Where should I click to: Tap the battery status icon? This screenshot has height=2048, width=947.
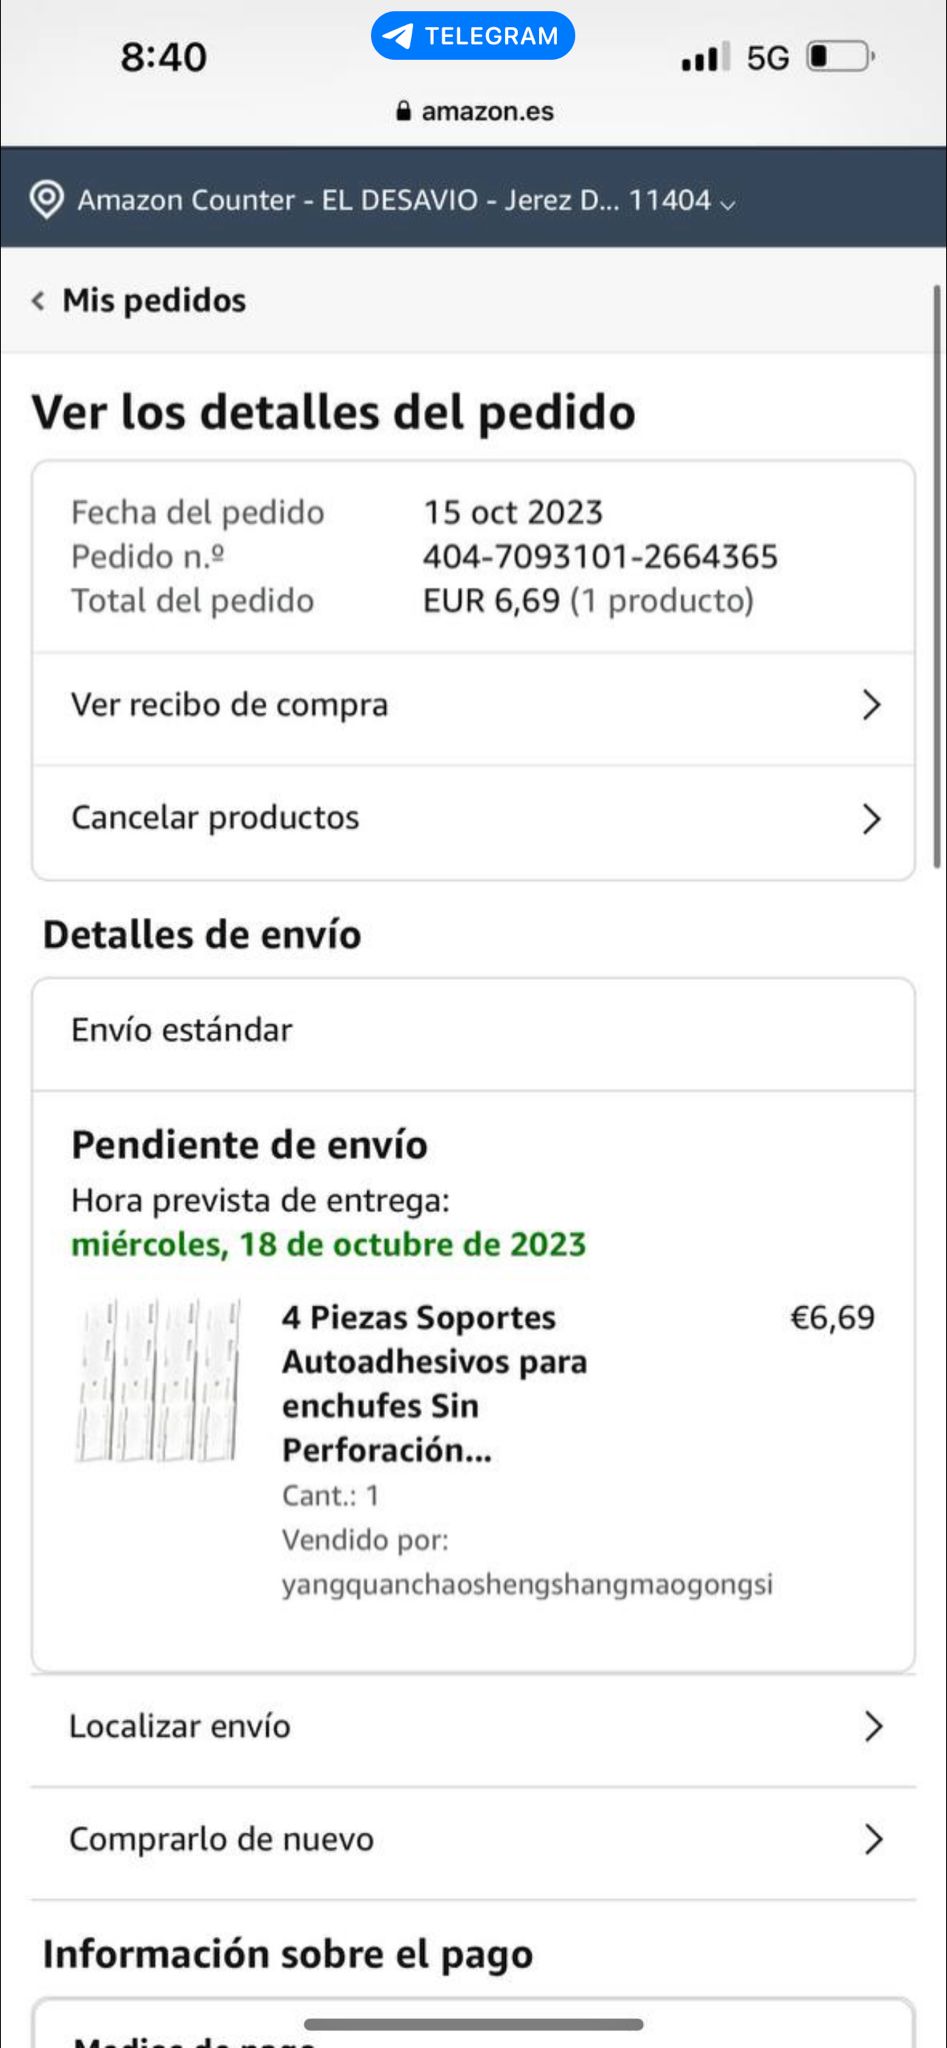coord(839,57)
